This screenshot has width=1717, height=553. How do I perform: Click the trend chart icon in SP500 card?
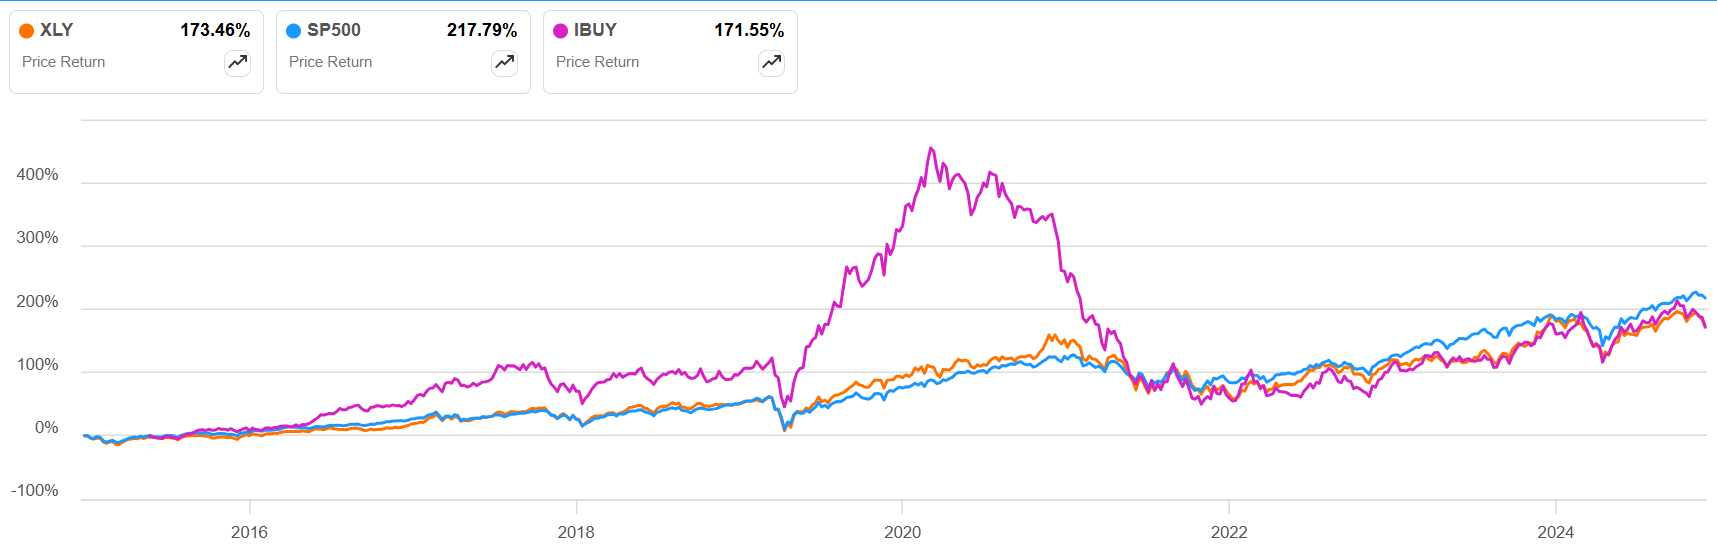[505, 63]
